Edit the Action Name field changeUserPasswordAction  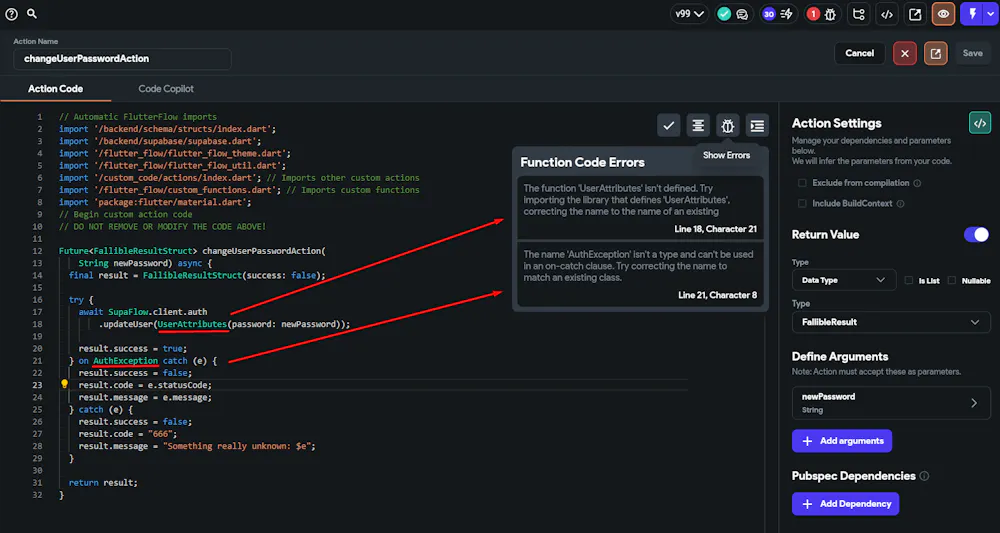[x=122, y=59]
